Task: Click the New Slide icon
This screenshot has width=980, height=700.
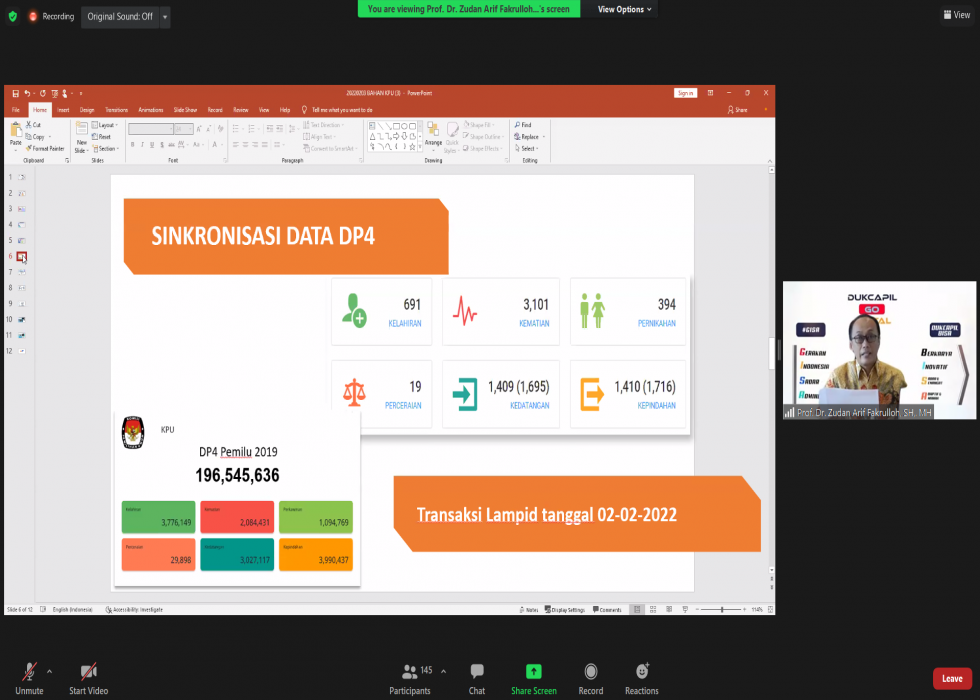Action: [82, 131]
